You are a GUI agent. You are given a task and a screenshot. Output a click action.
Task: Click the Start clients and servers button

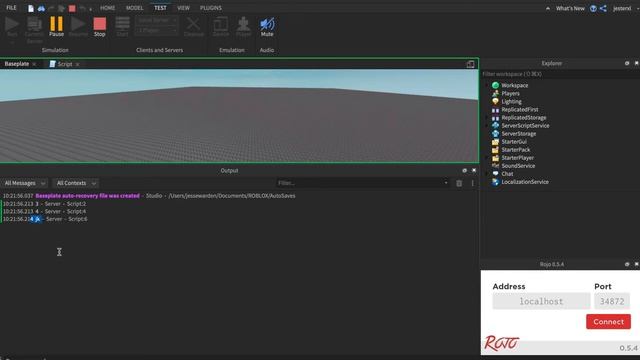(122, 27)
